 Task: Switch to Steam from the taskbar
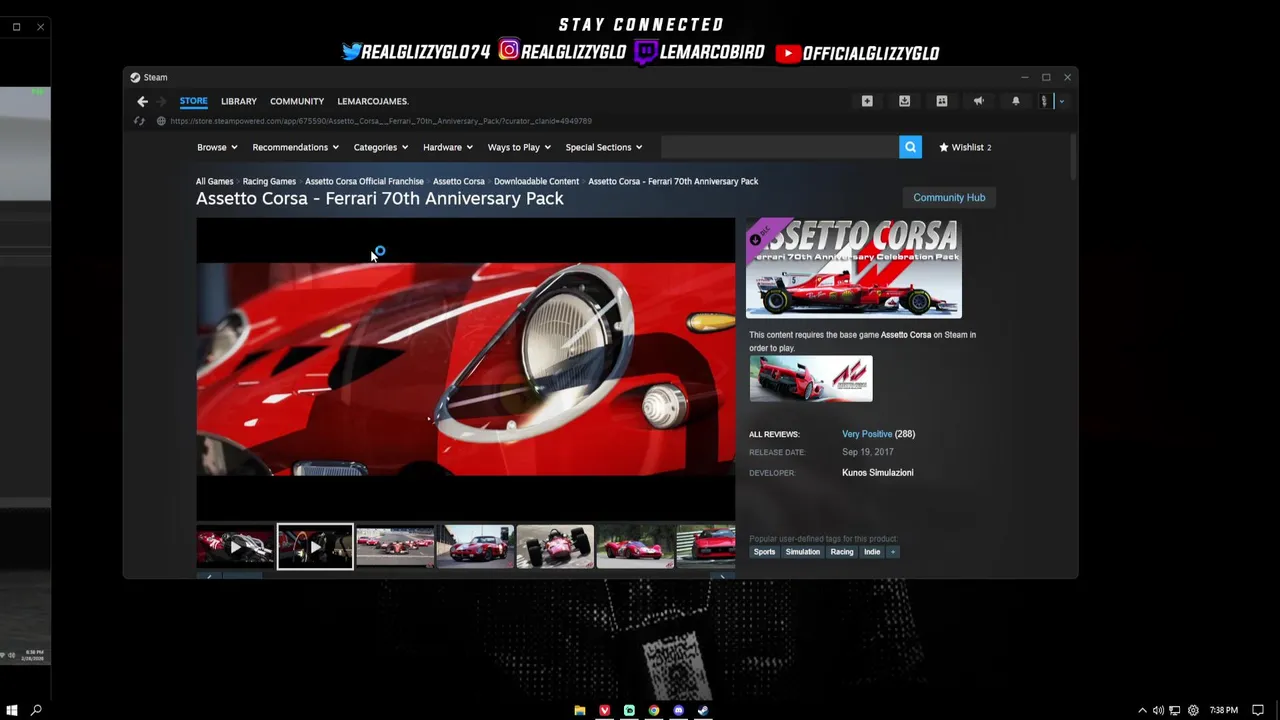point(703,710)
